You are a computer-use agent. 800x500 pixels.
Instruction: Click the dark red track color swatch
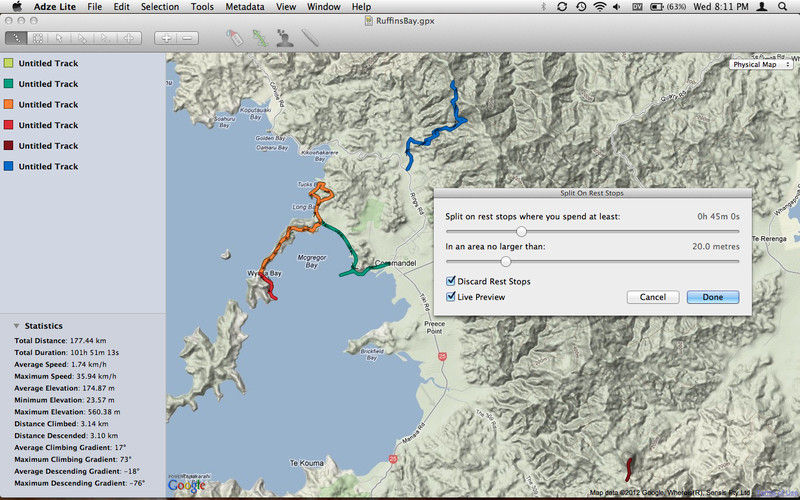pos(8,145)
